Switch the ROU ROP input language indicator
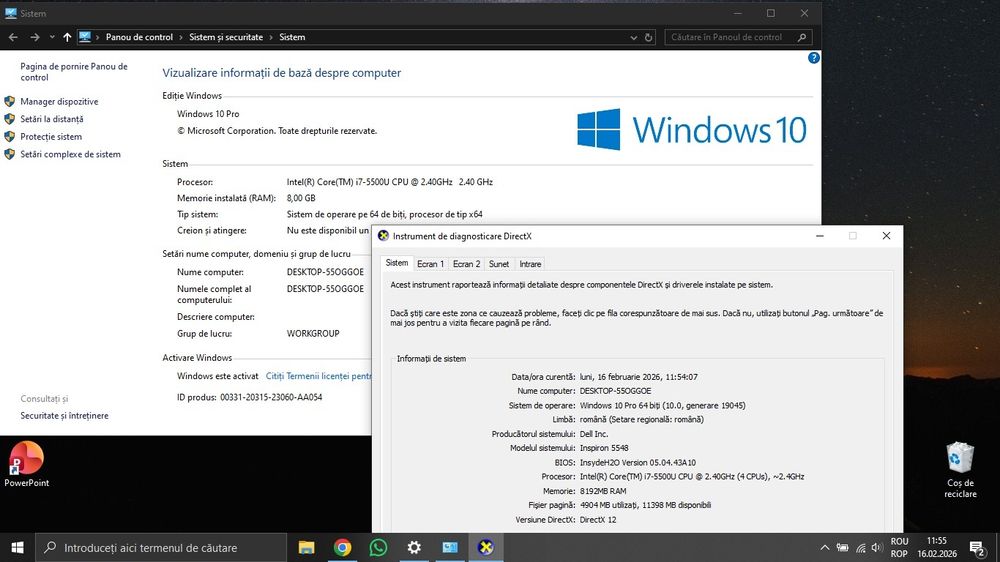The height and width of the screenshot is (562, 1000). [899, 547]
